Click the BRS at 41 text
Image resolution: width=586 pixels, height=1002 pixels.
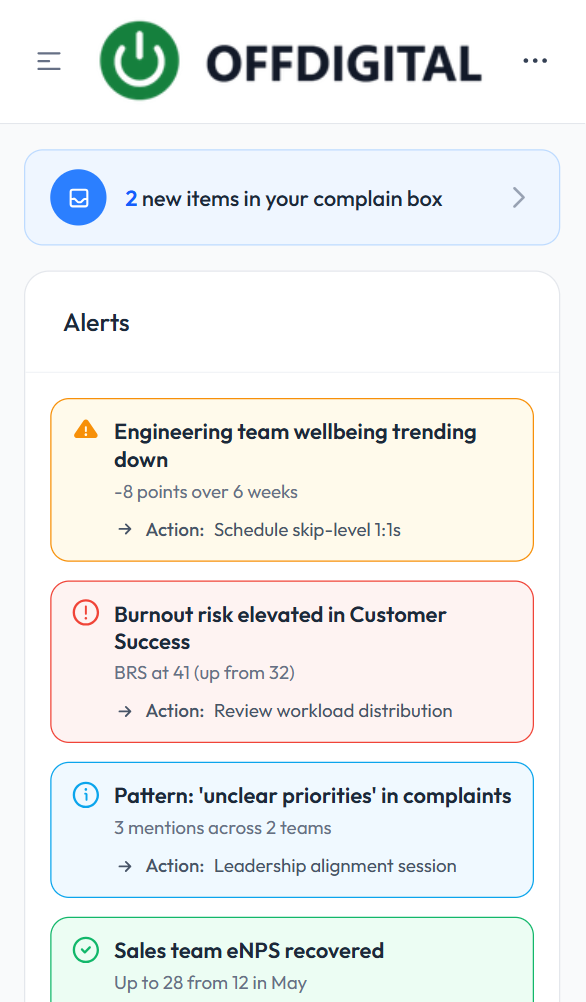coord(205,672)
